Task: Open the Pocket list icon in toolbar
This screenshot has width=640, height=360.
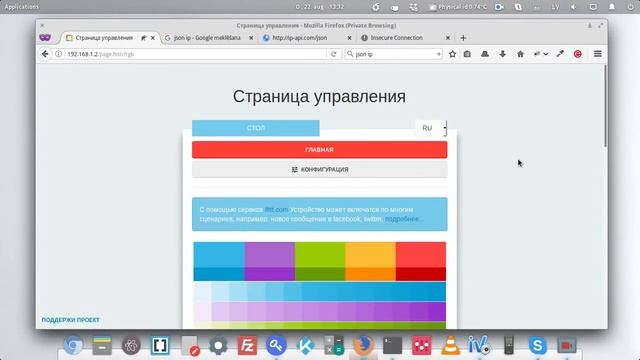Action: click(485, 54)
